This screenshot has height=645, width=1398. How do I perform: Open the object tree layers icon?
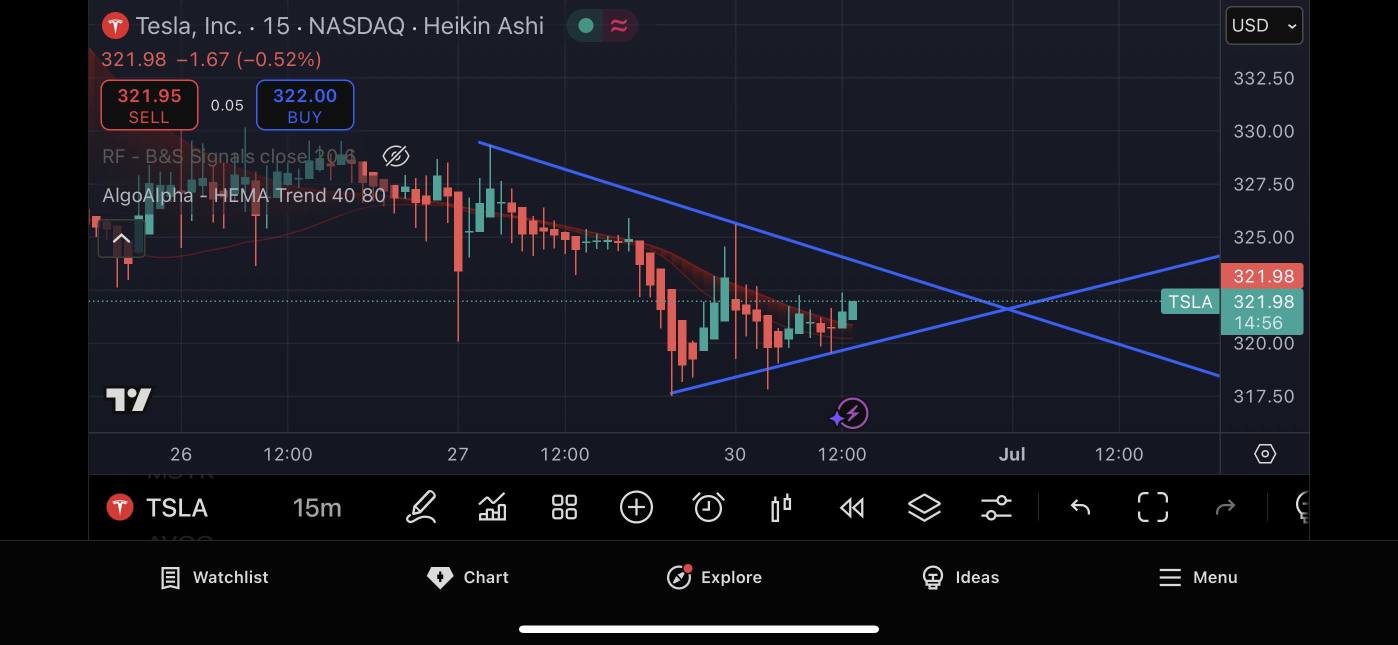924,507
